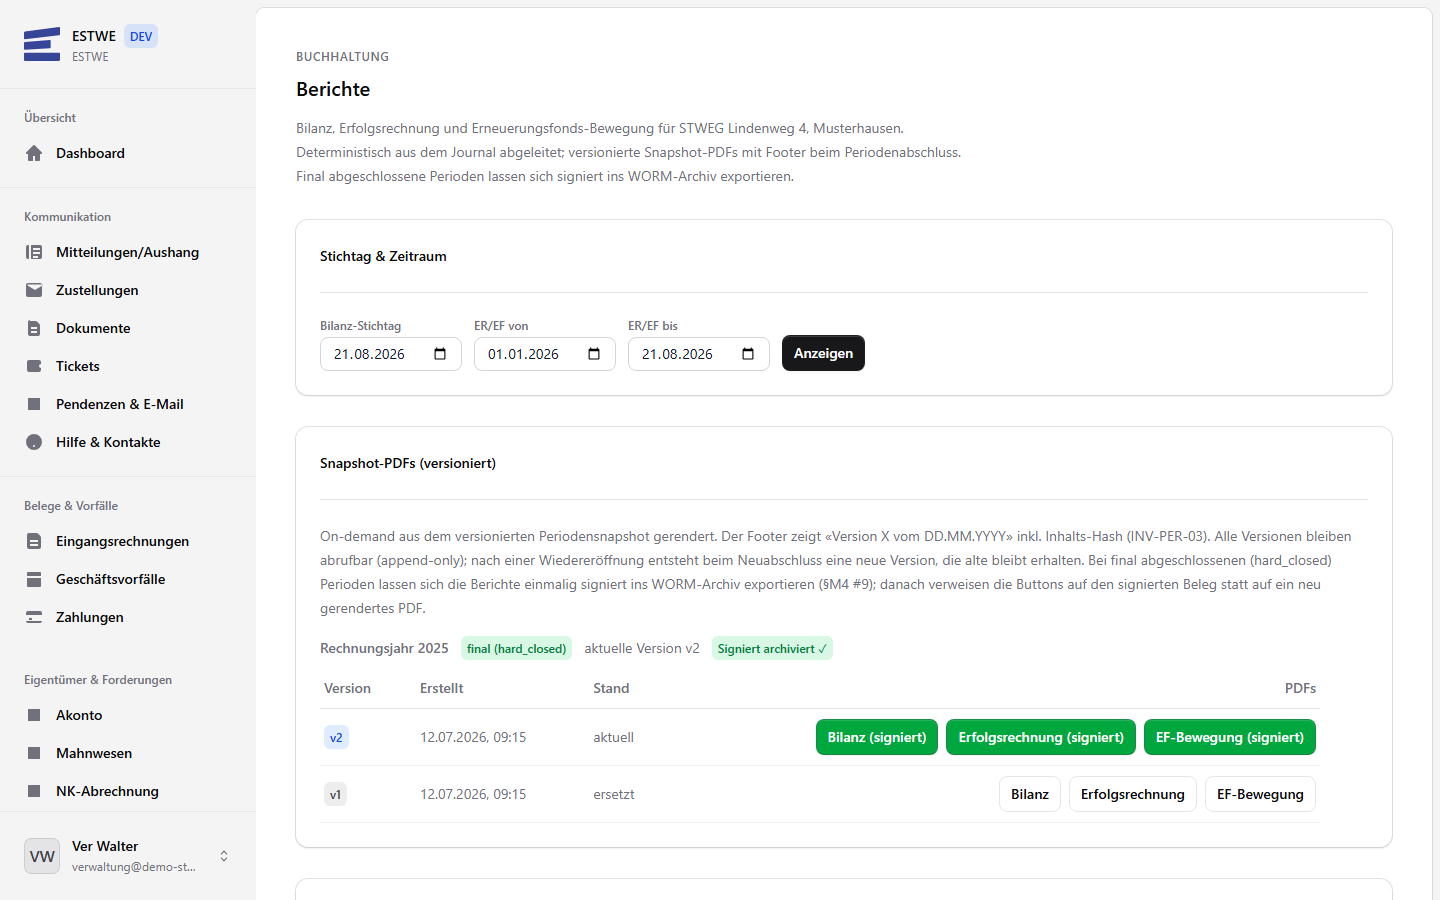Open Erfolgsrechnung (signiert) PDF
Screen dimensions: 1440x900
(x=1041, y=737)
